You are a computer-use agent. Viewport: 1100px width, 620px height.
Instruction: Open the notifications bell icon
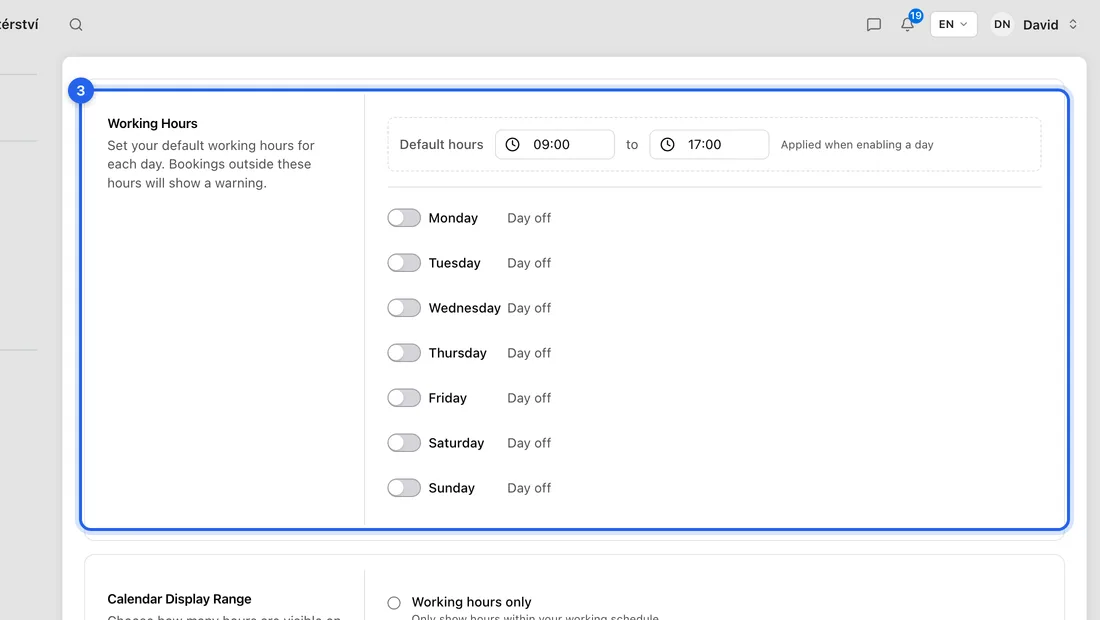point(907,25)
